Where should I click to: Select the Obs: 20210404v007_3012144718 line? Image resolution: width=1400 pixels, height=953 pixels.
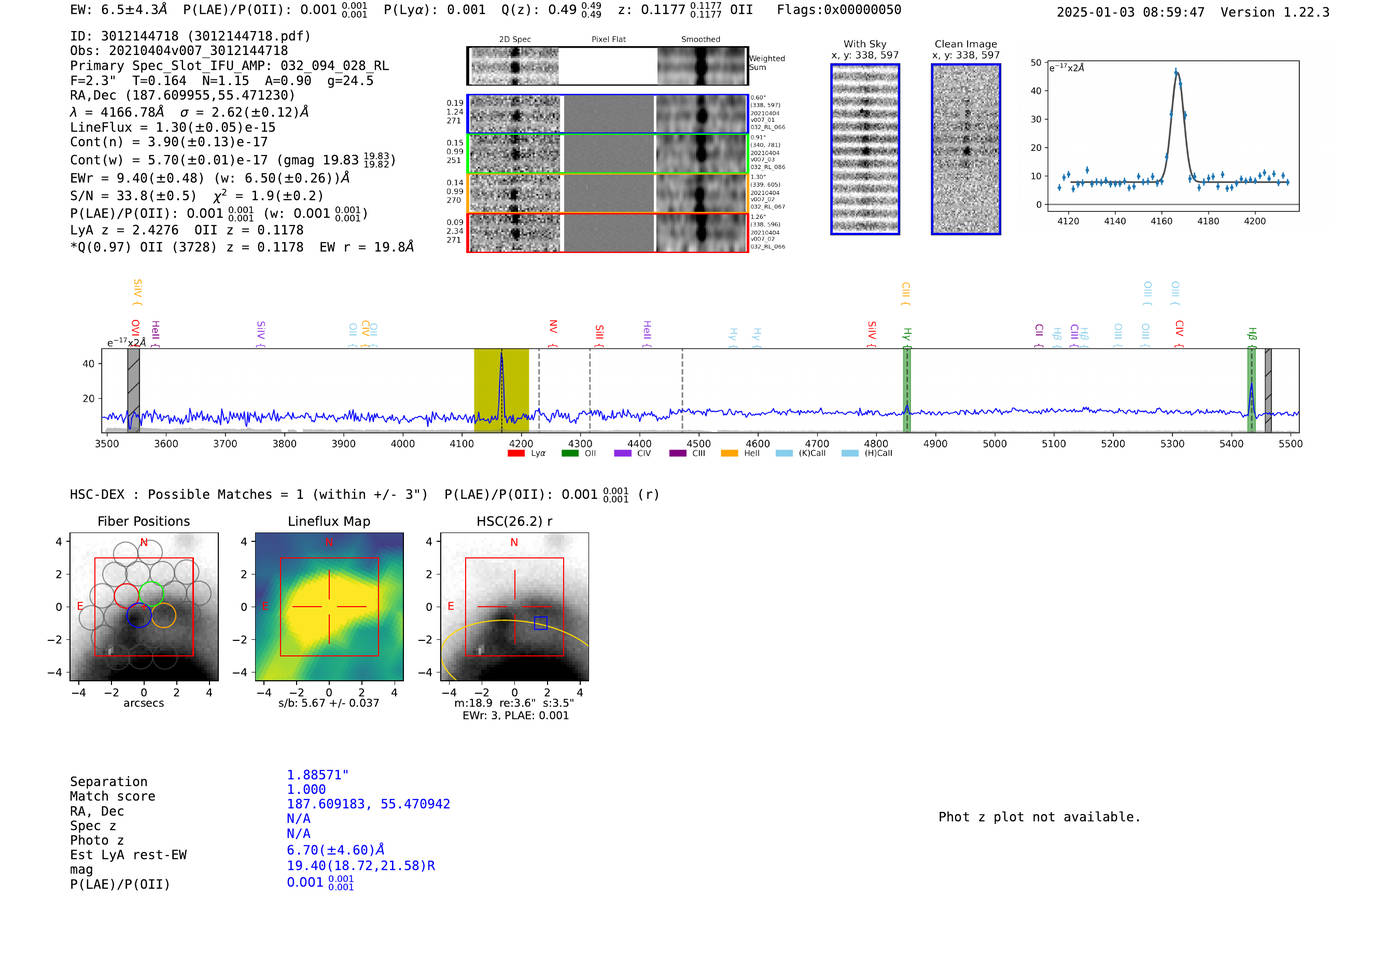point(179,51)
